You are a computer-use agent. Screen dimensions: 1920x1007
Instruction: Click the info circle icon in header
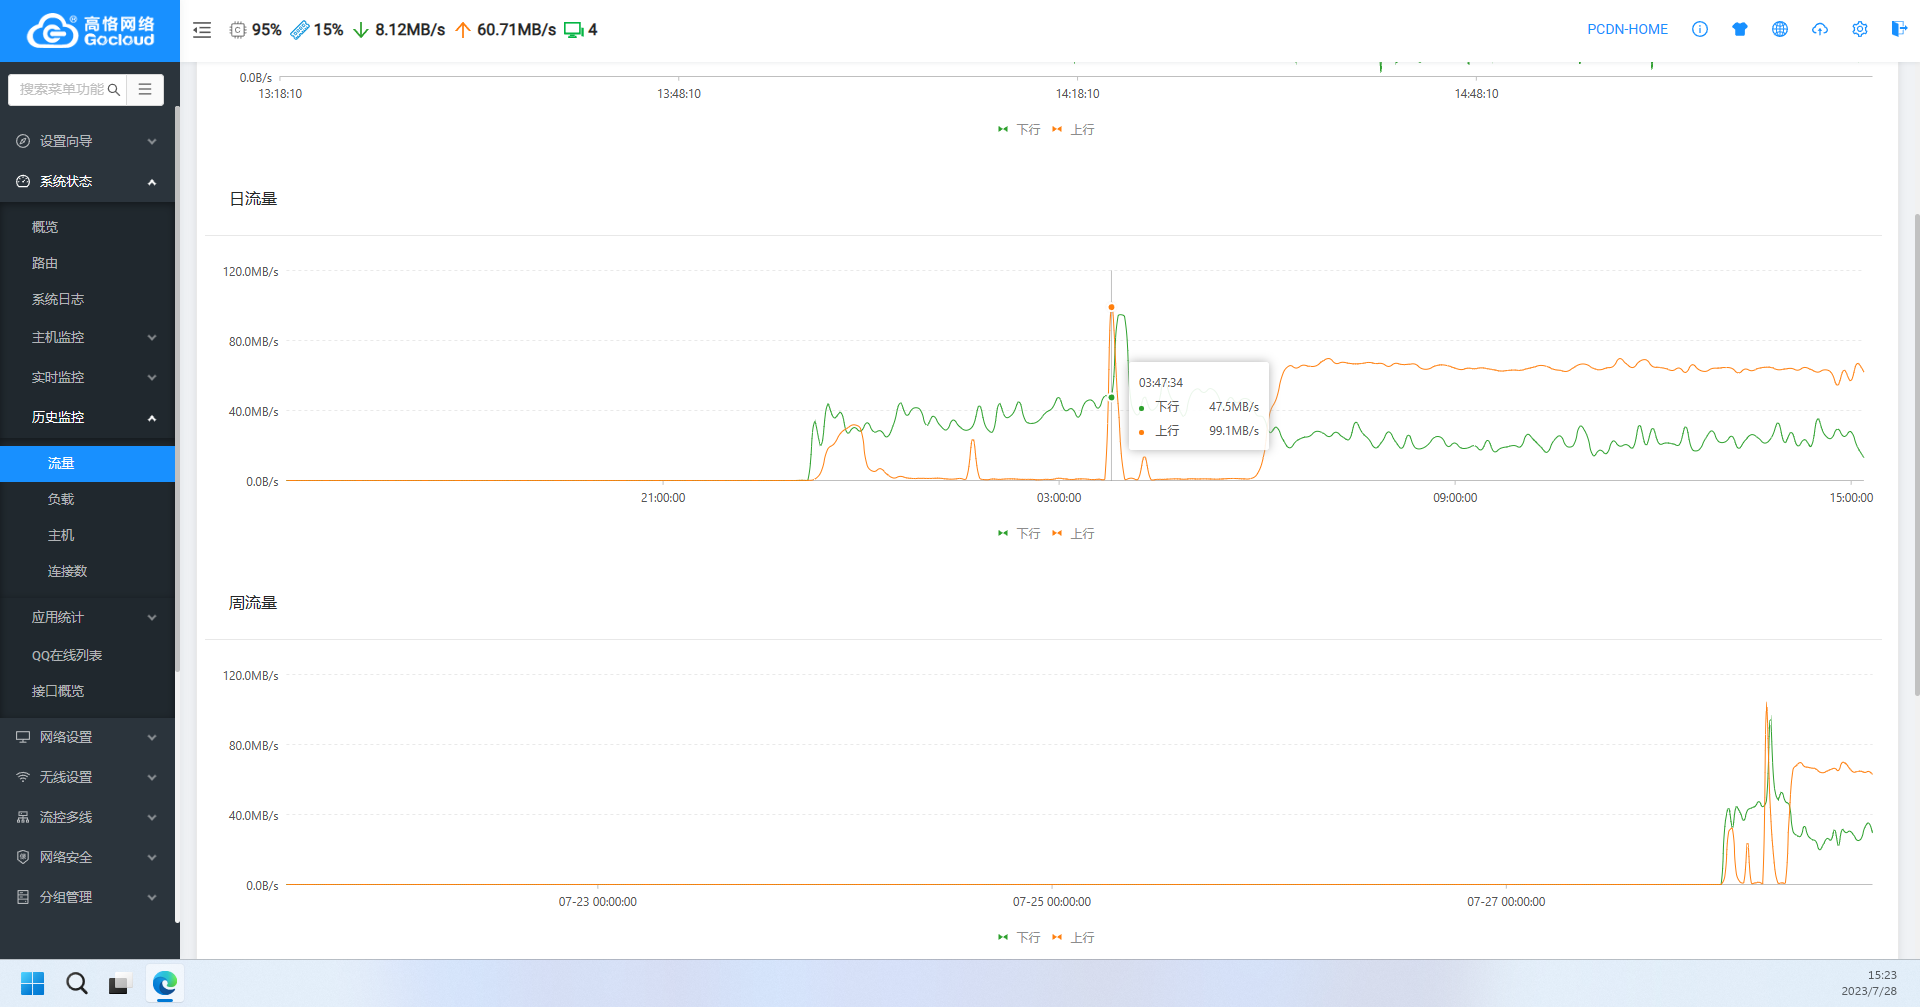pyautogui.click(x=1699, y=29)
